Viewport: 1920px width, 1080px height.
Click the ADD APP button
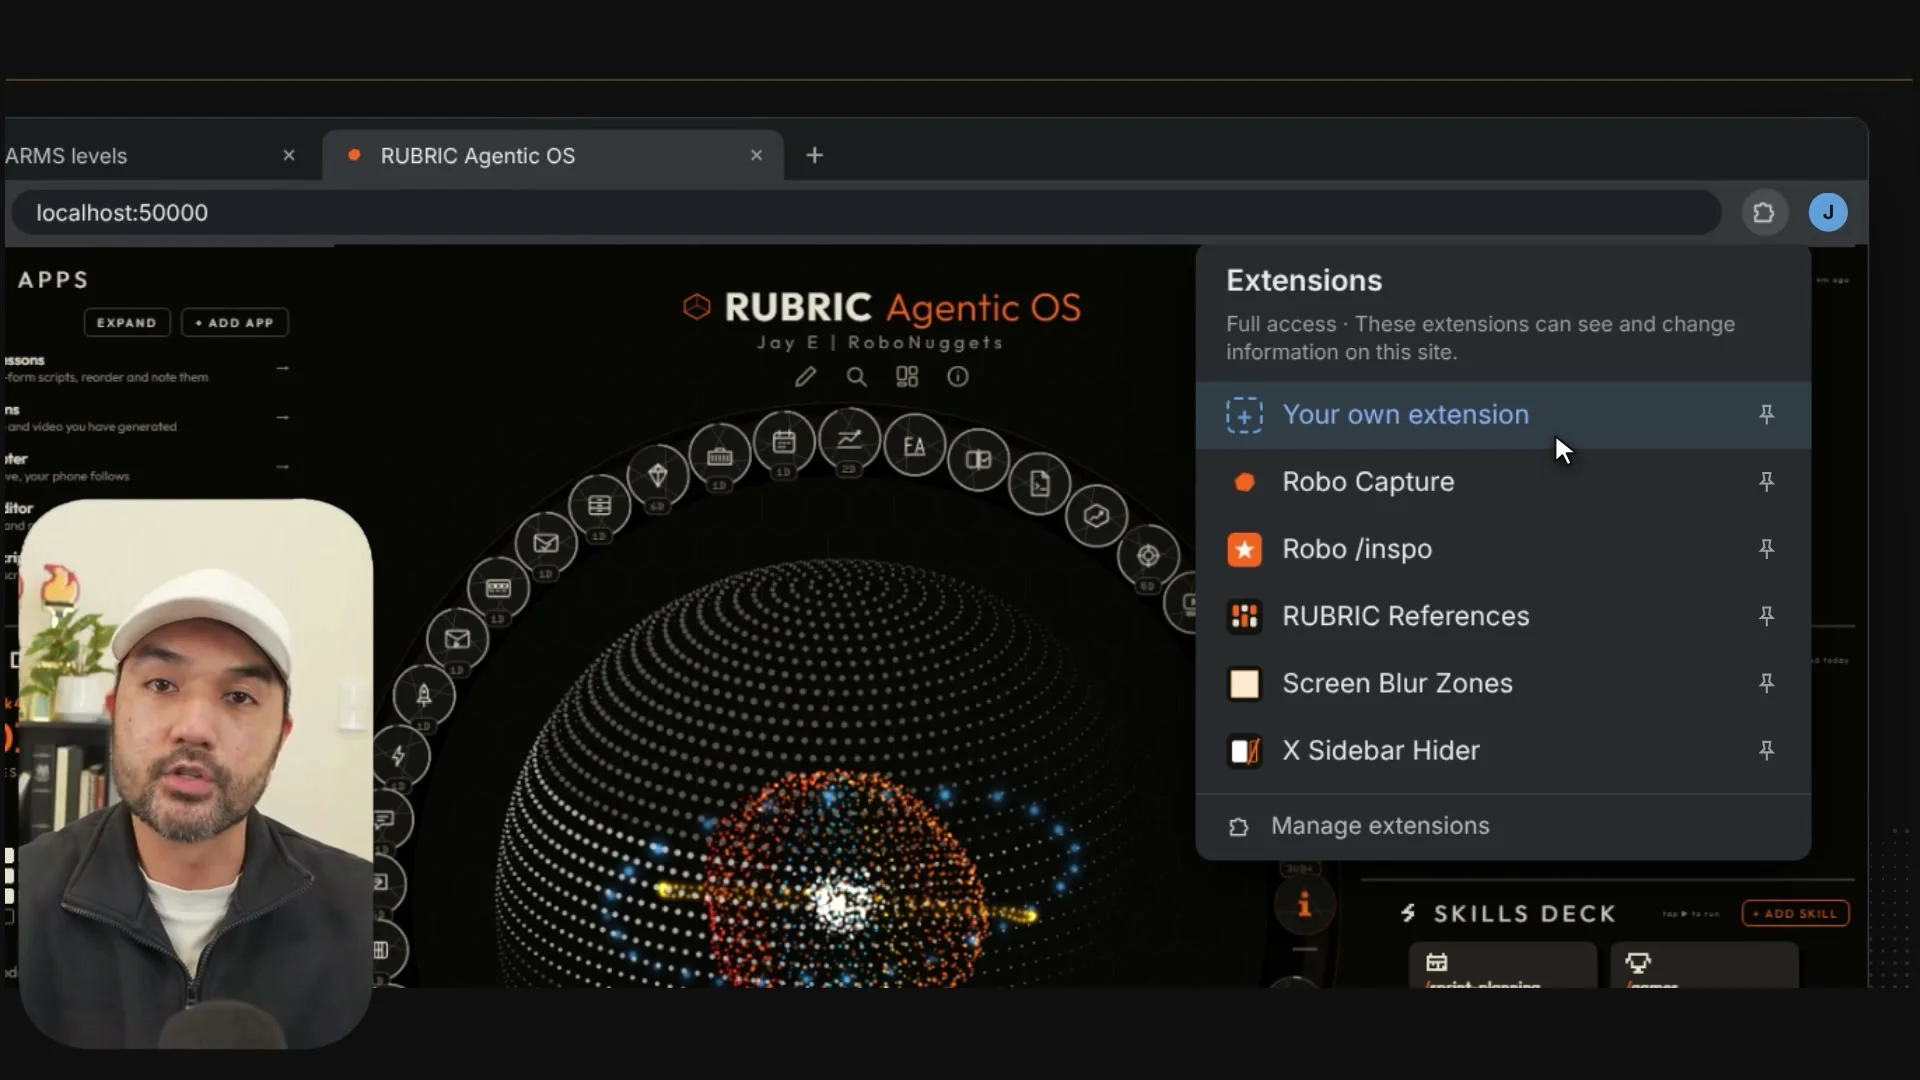click(x=235, y=323)
